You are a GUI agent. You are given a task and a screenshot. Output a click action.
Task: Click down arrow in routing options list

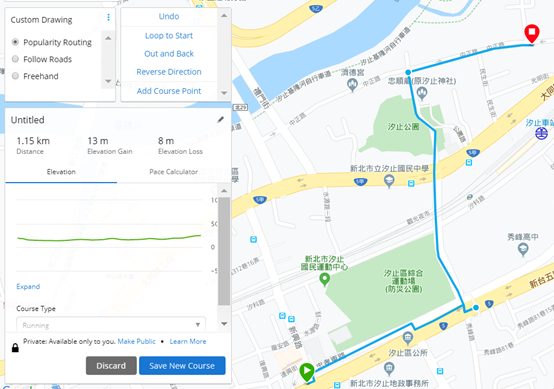[108, 81]
